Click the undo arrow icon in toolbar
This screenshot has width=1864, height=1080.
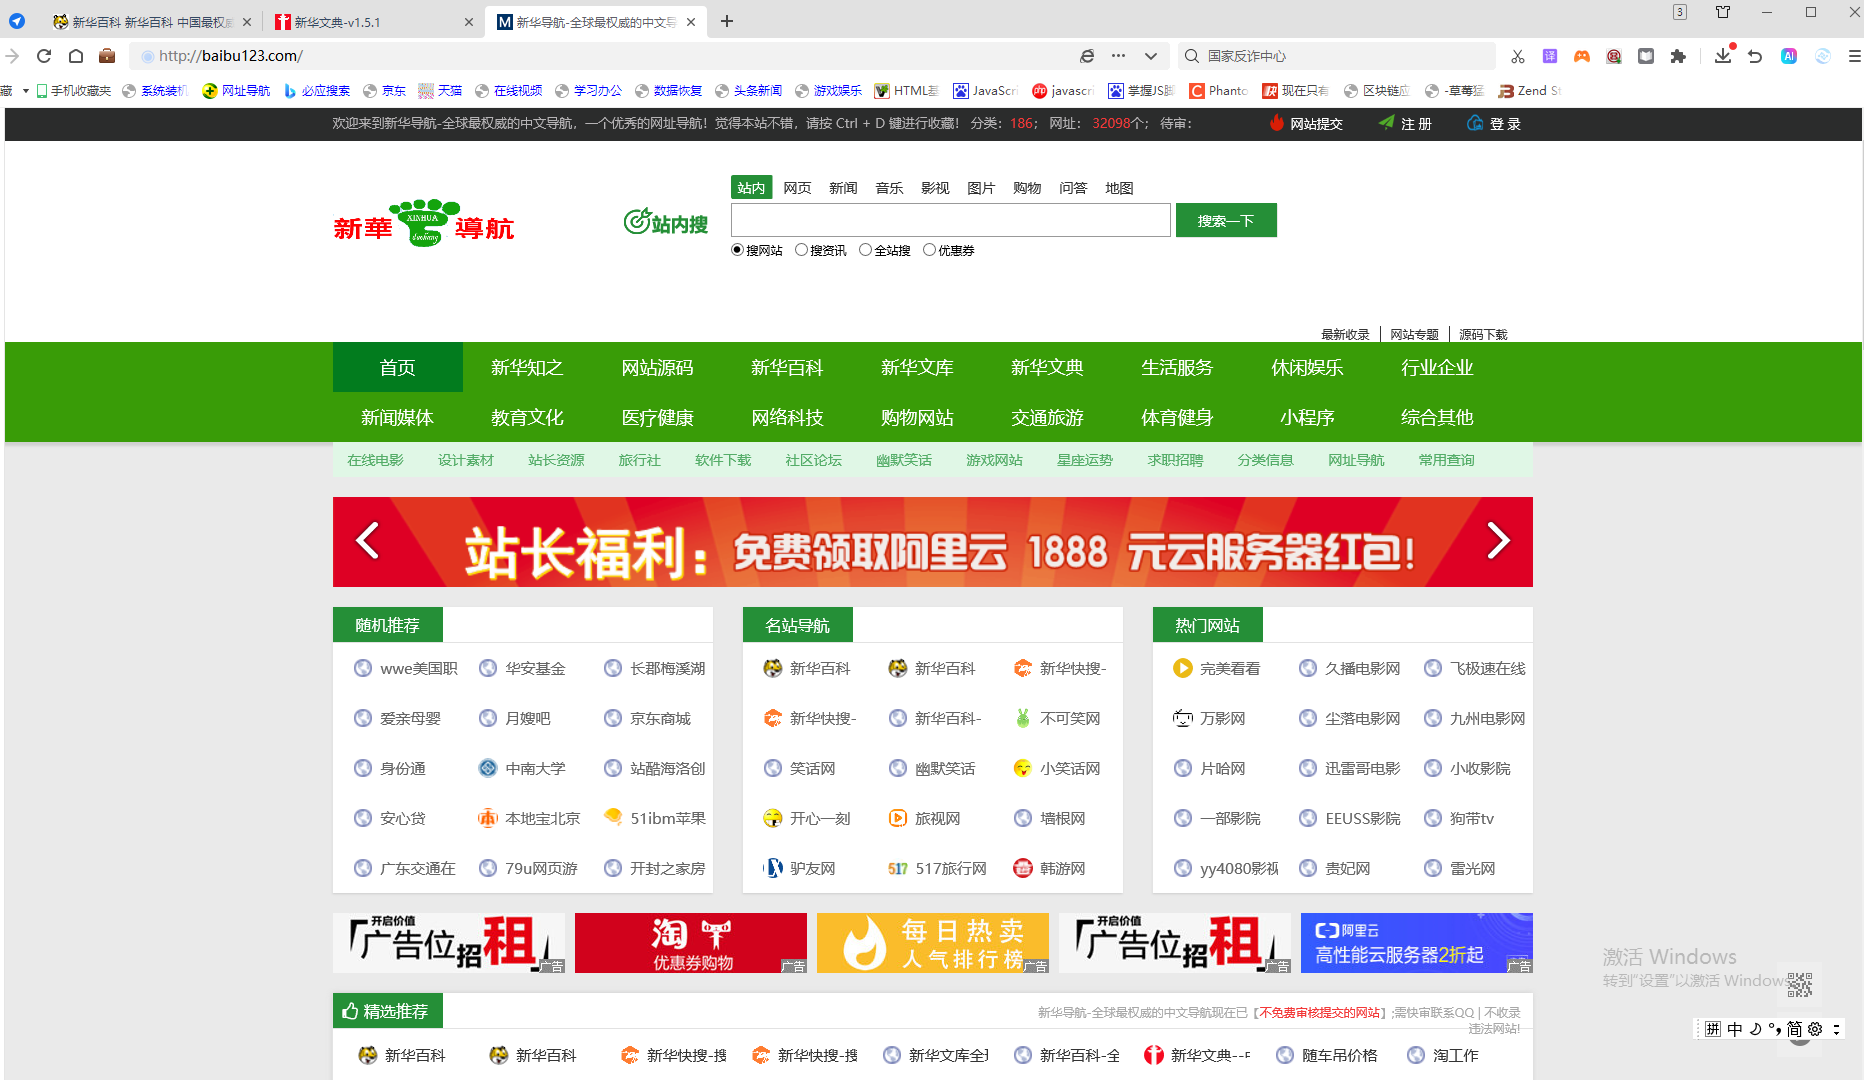(1755, 56)
